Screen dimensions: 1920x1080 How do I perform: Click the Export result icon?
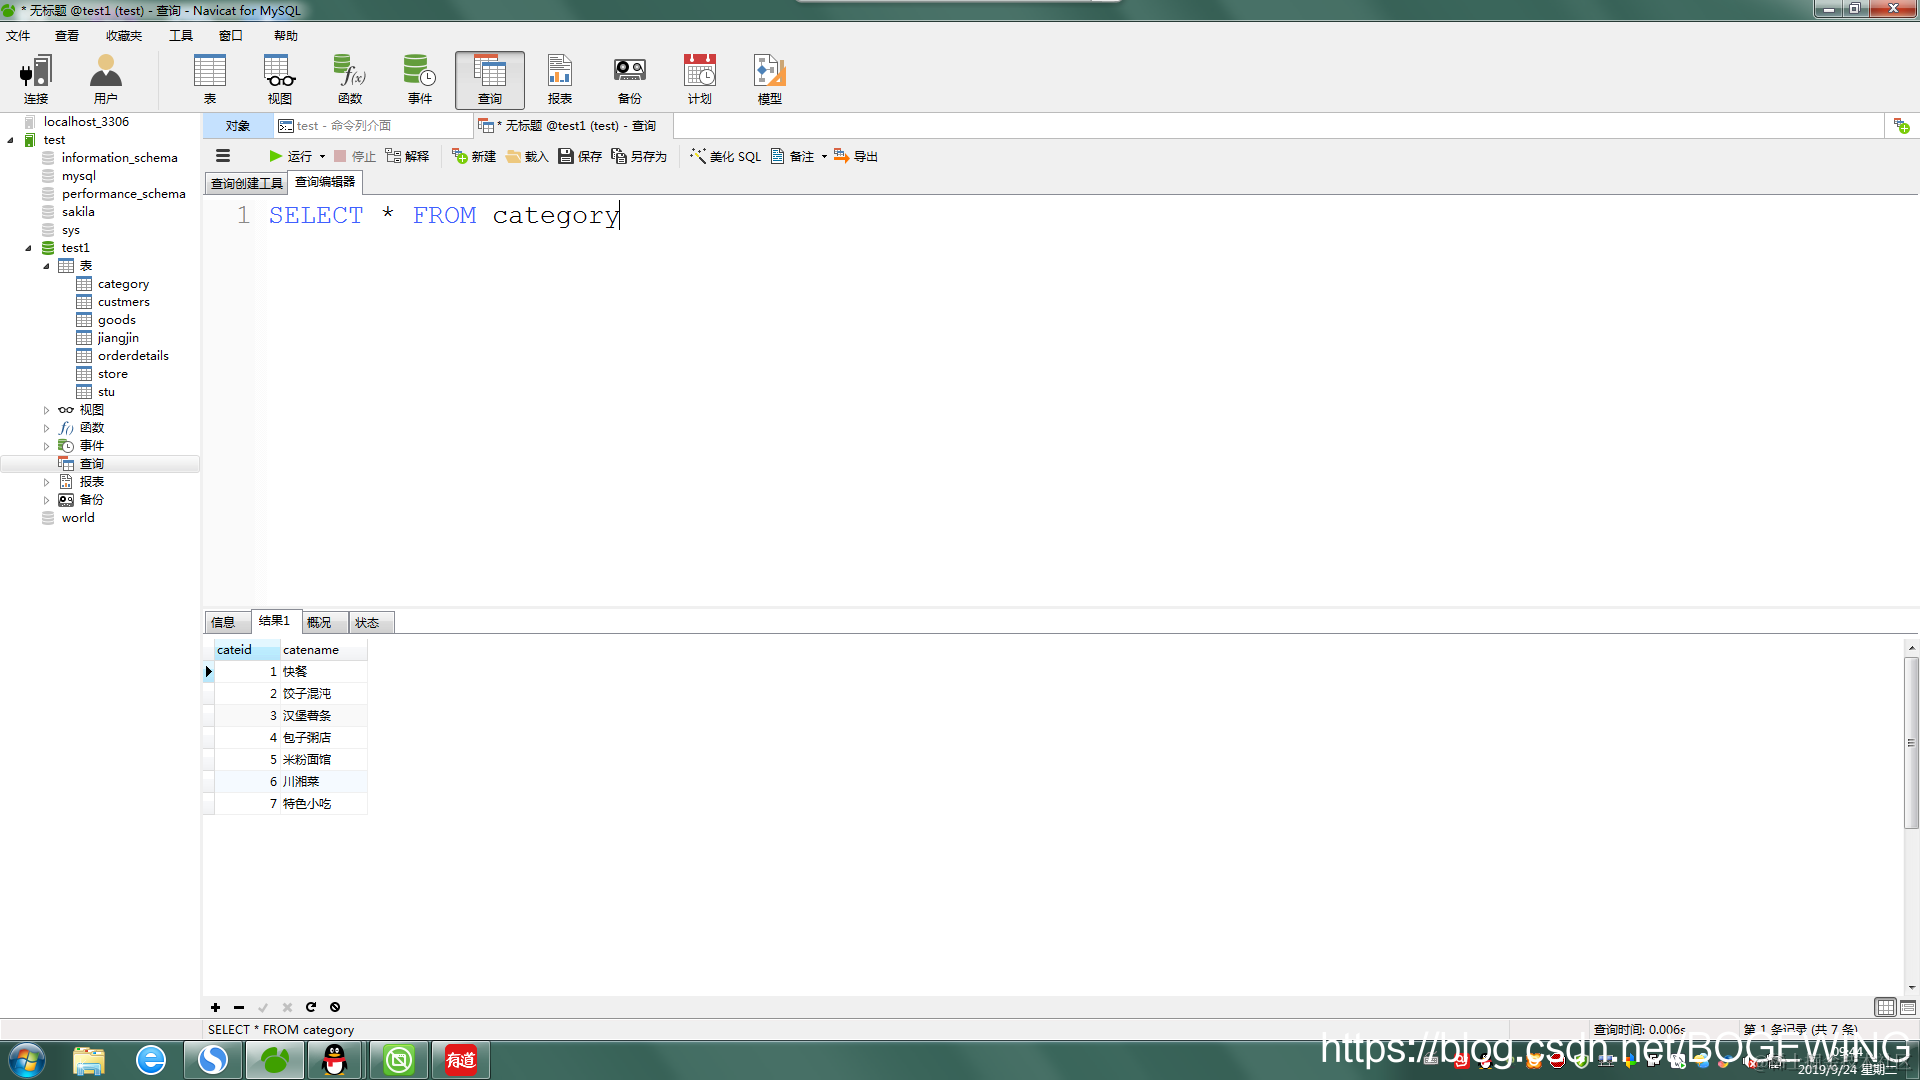click(x=856, y=156)
